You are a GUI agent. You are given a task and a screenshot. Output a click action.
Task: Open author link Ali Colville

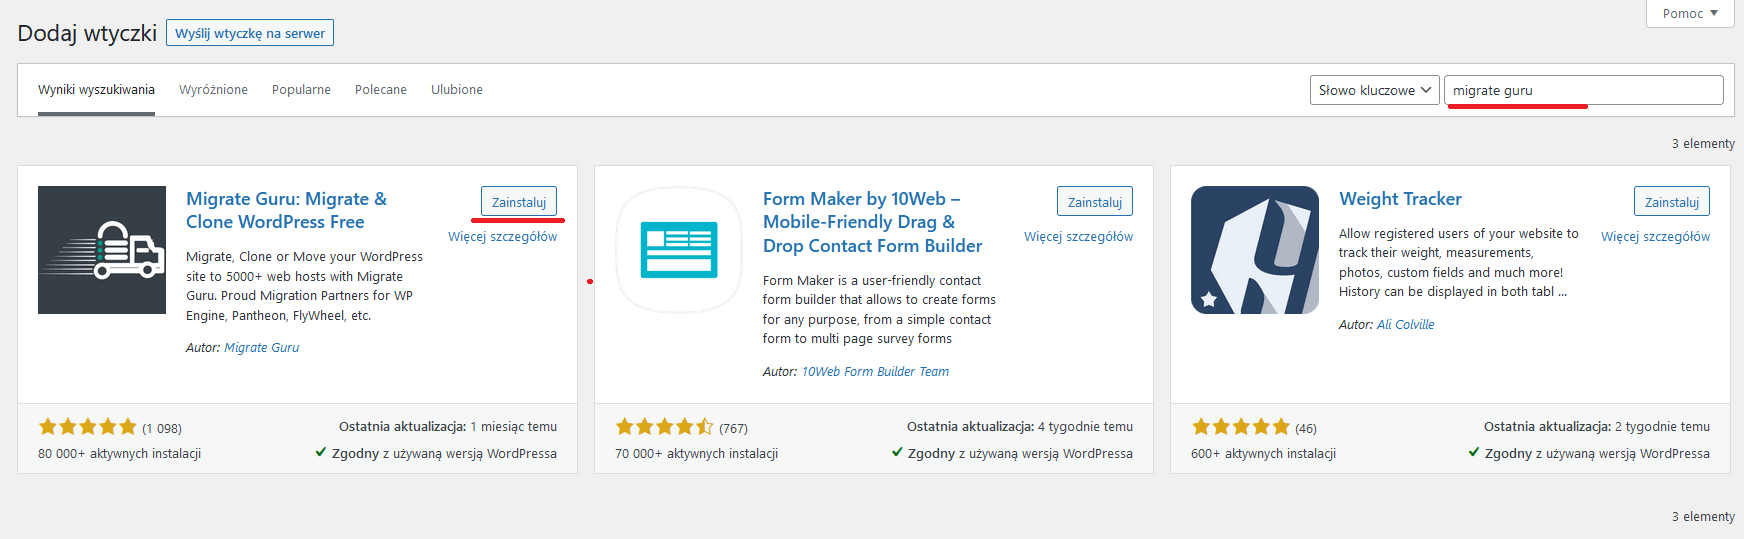click(1405, 325)
